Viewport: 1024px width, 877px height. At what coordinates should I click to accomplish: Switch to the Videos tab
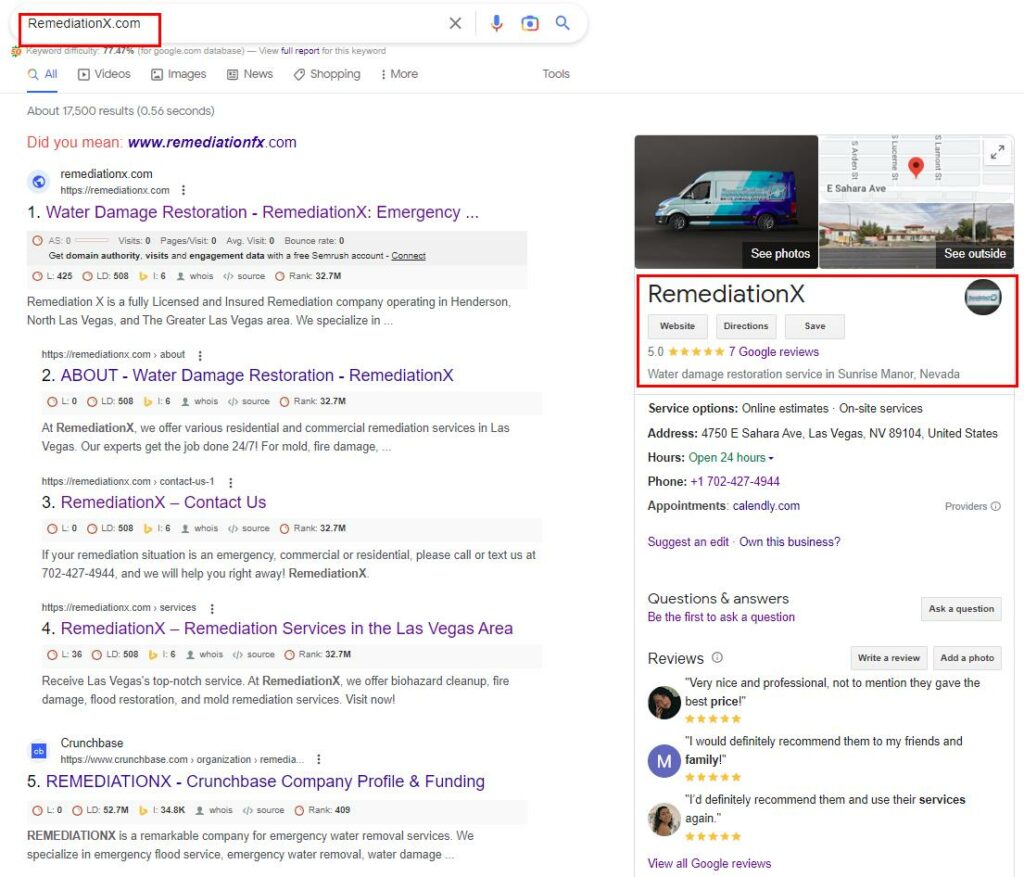104,74
